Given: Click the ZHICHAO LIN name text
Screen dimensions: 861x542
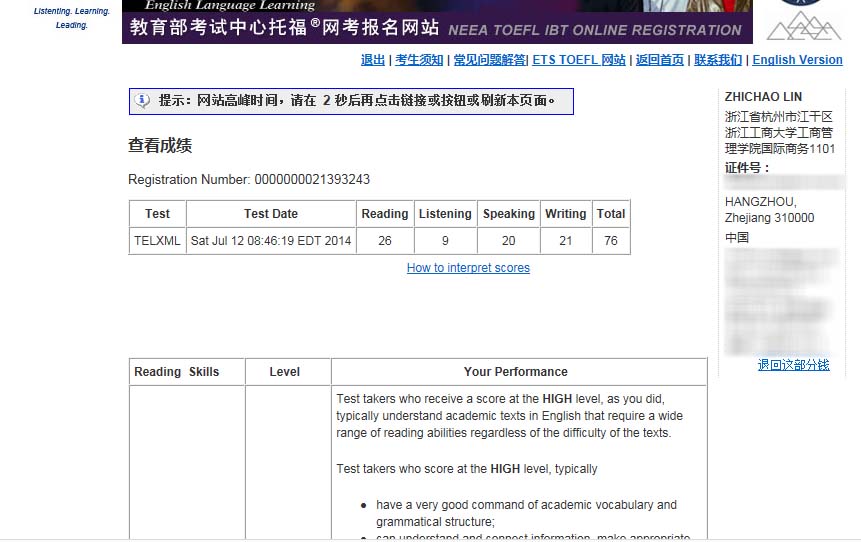Looking at the screenshot, I should [763, 97].
